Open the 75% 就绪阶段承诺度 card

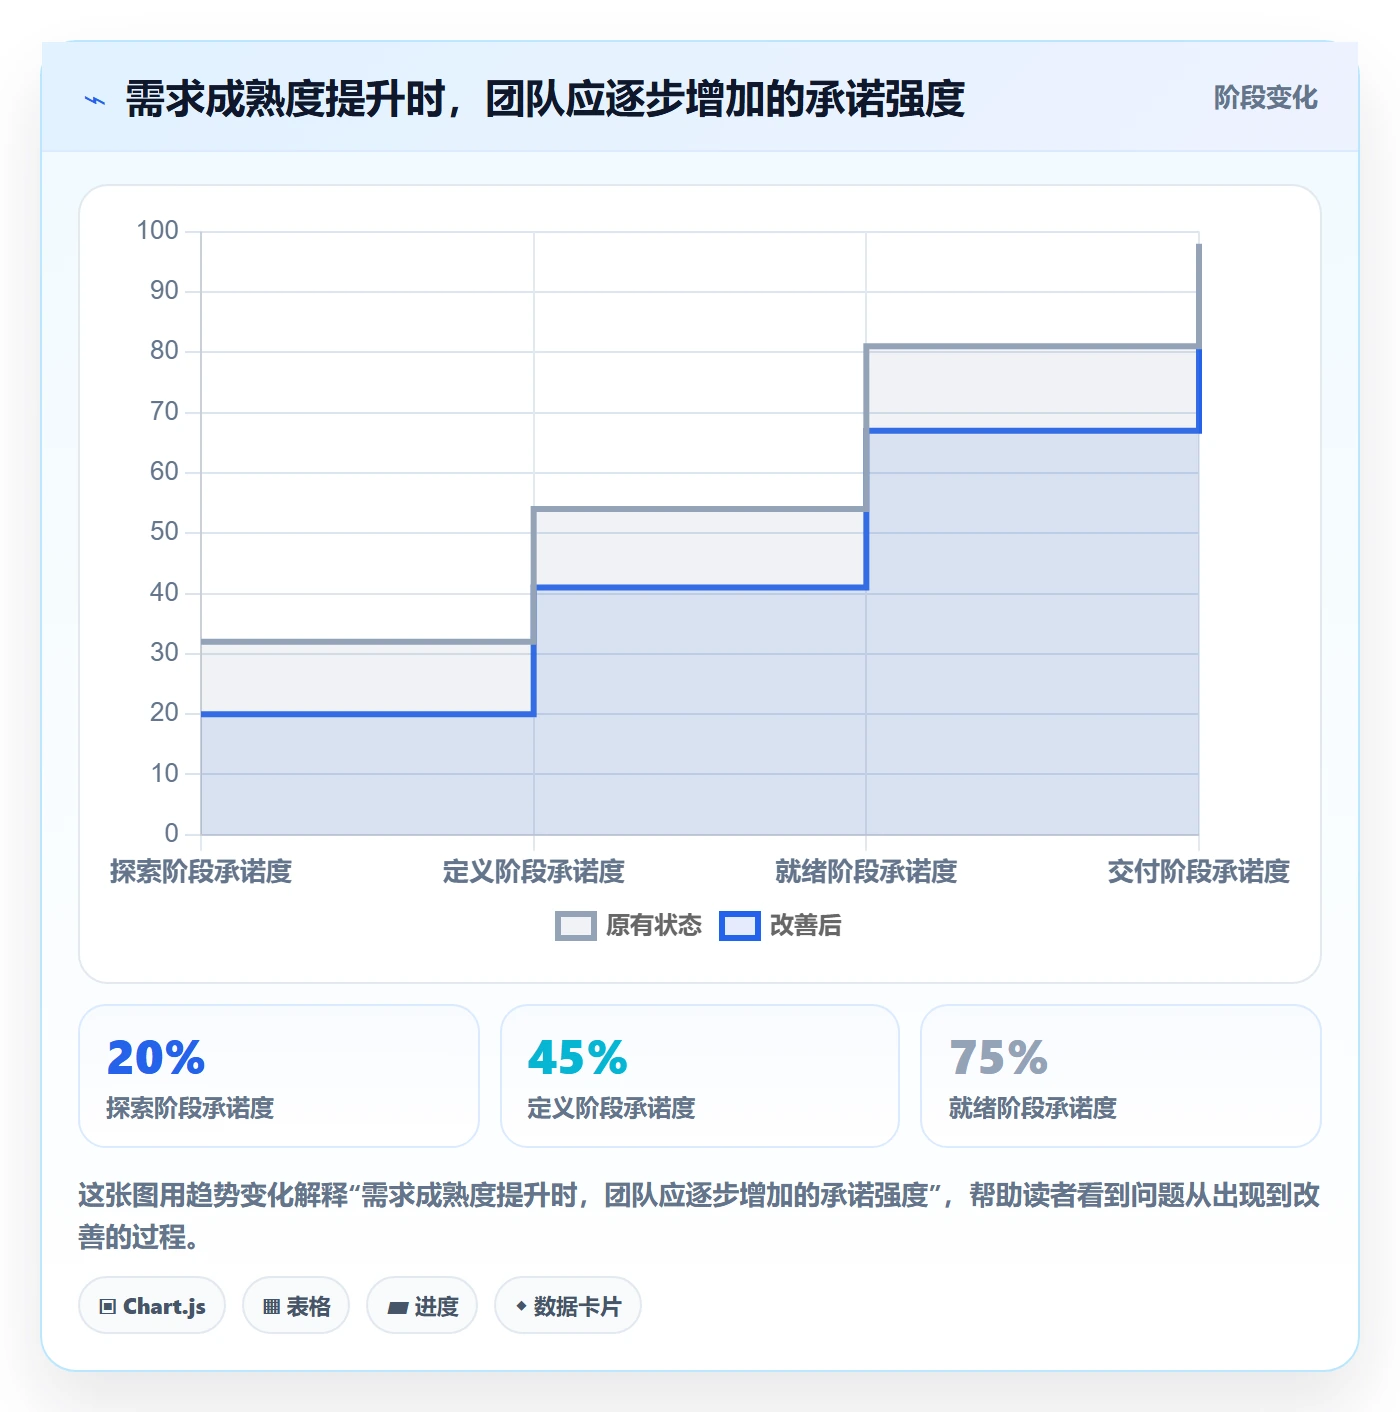[x=1121, y=1076]
